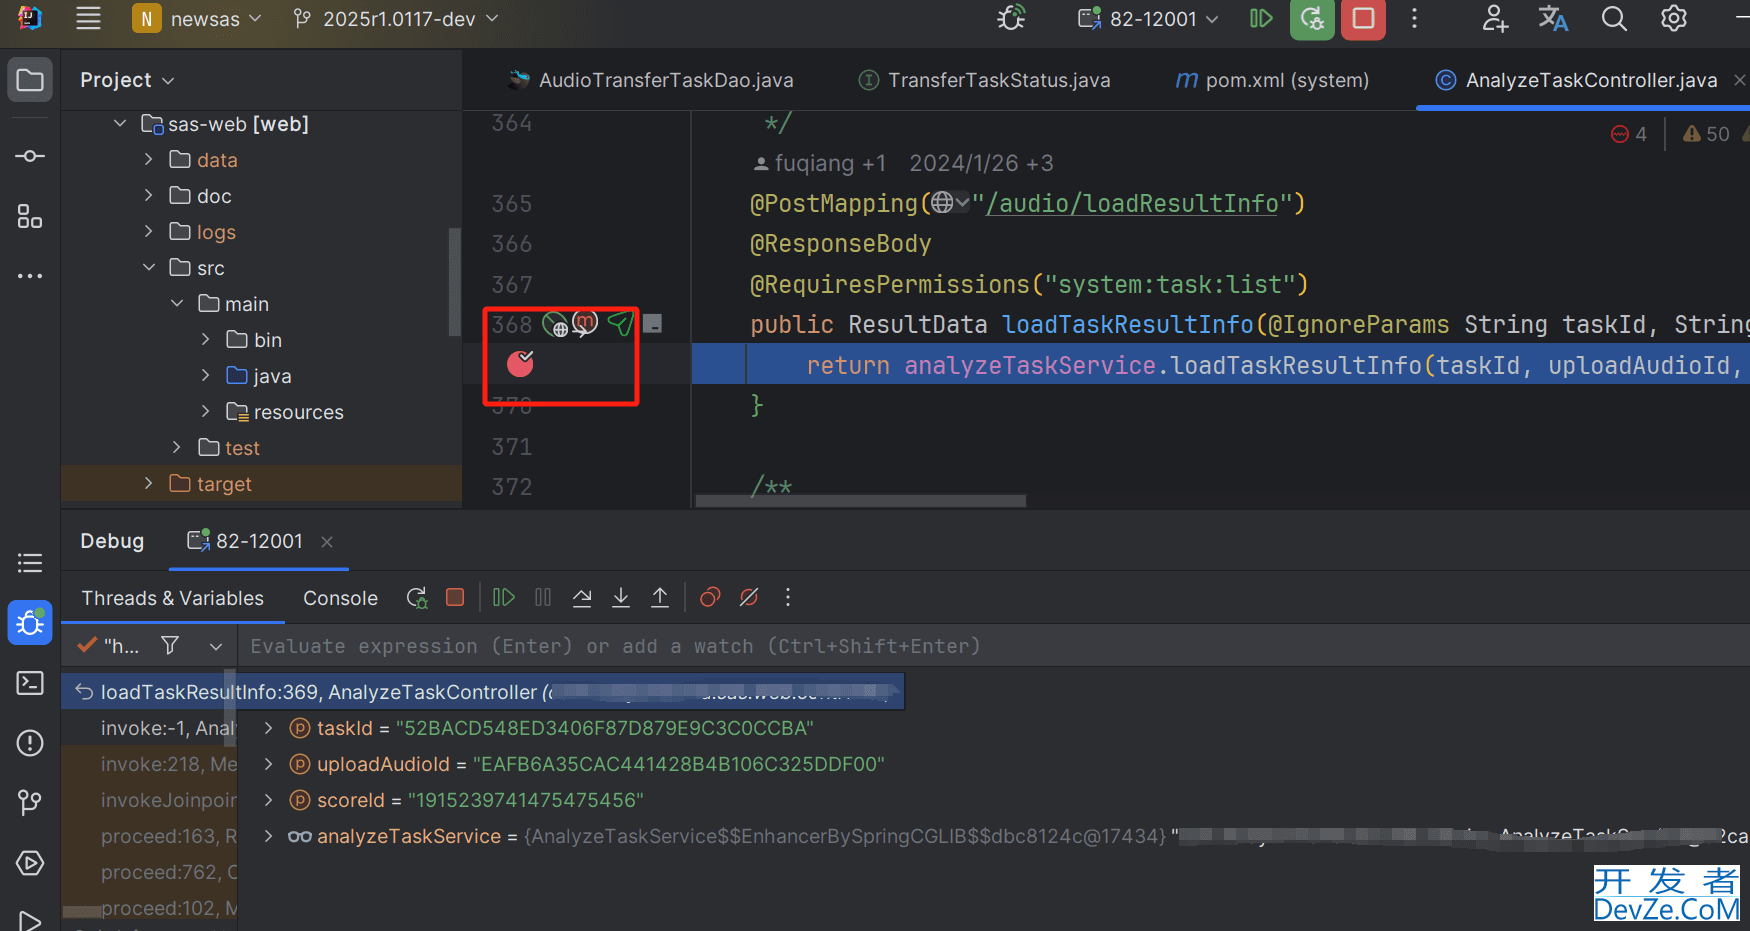The image size is (1750, 931).
Task: Click Step Out in the debug toolbar
Action: (x=660, y=598)
